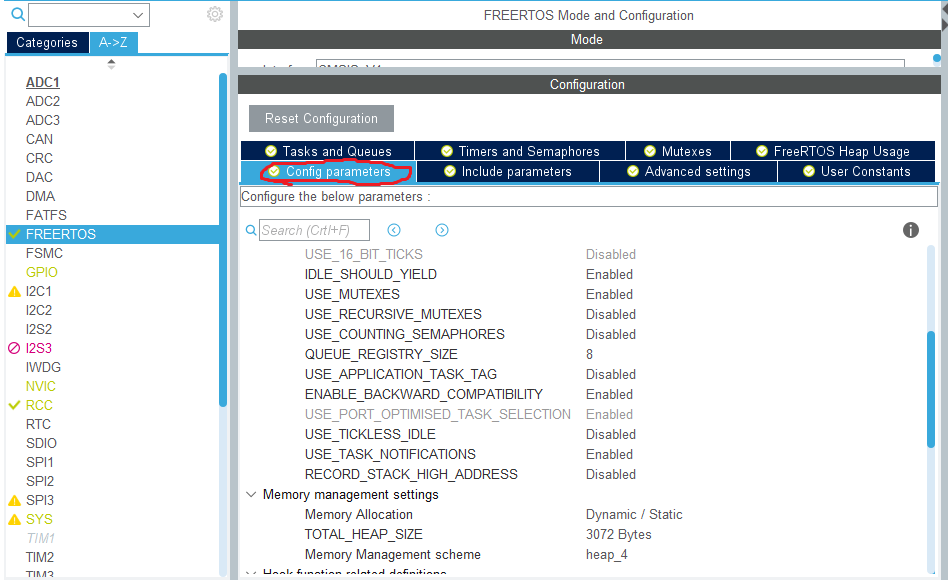This screenshot has width=948, height=580.
Task: Go to previous search result arrow
Action: coord(394,230)
